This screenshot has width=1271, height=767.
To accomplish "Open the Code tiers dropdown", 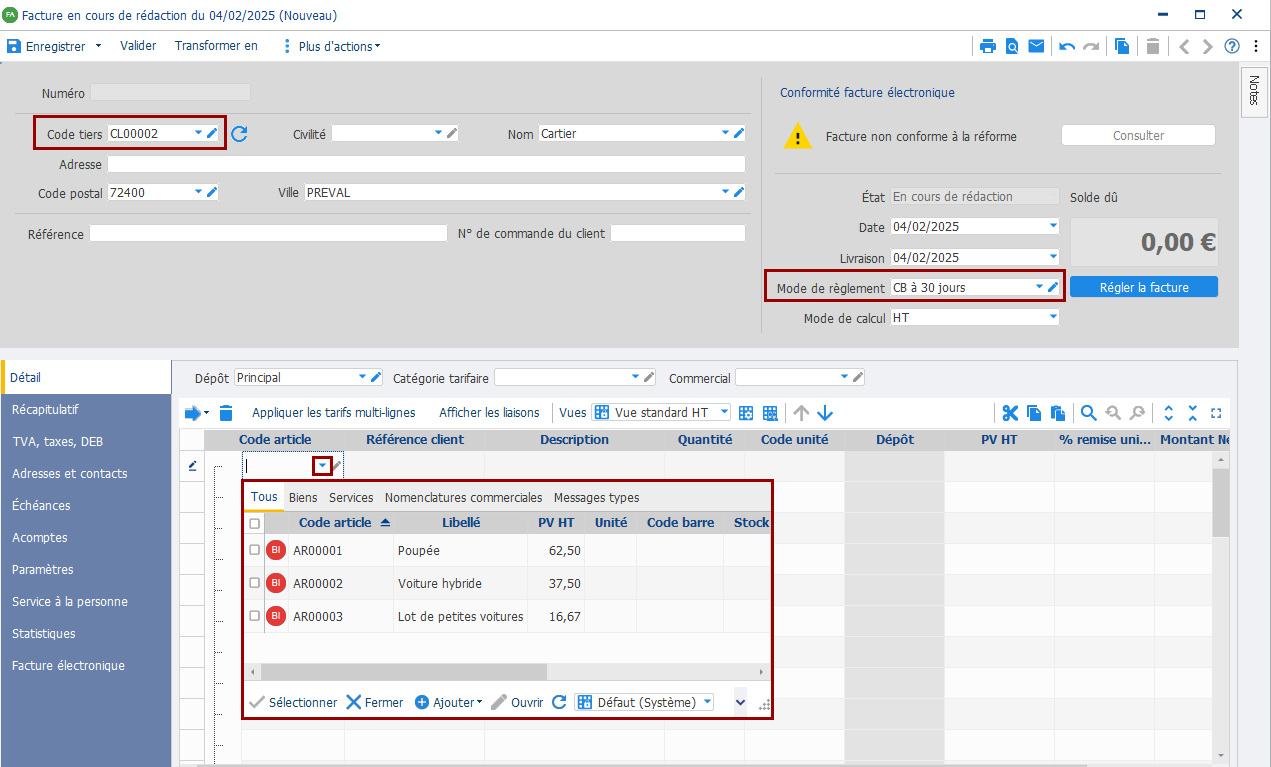I will (x=198, y=133).
